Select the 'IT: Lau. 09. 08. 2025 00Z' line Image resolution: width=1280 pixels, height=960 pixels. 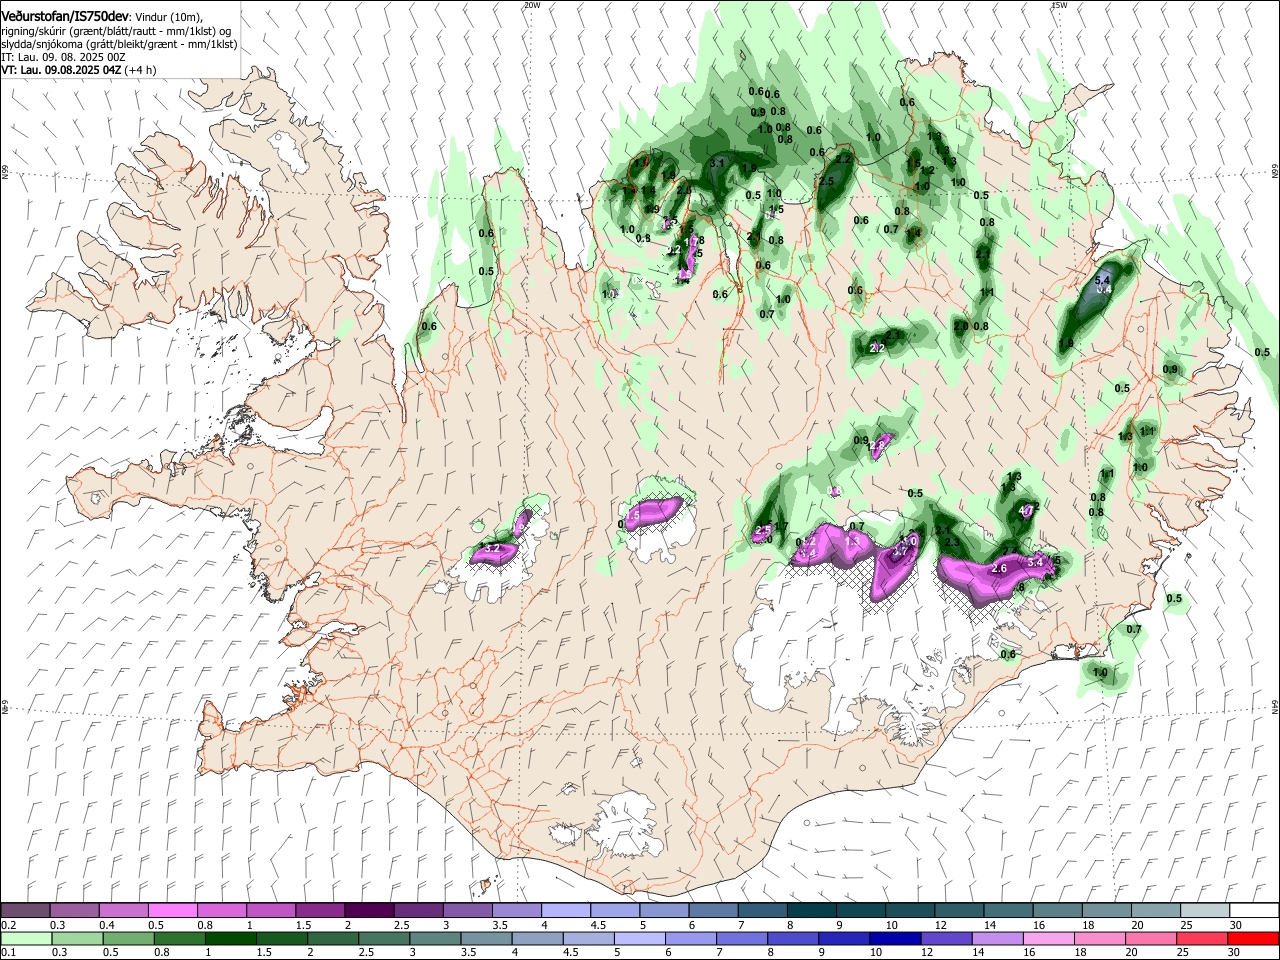tap(64, 58)
